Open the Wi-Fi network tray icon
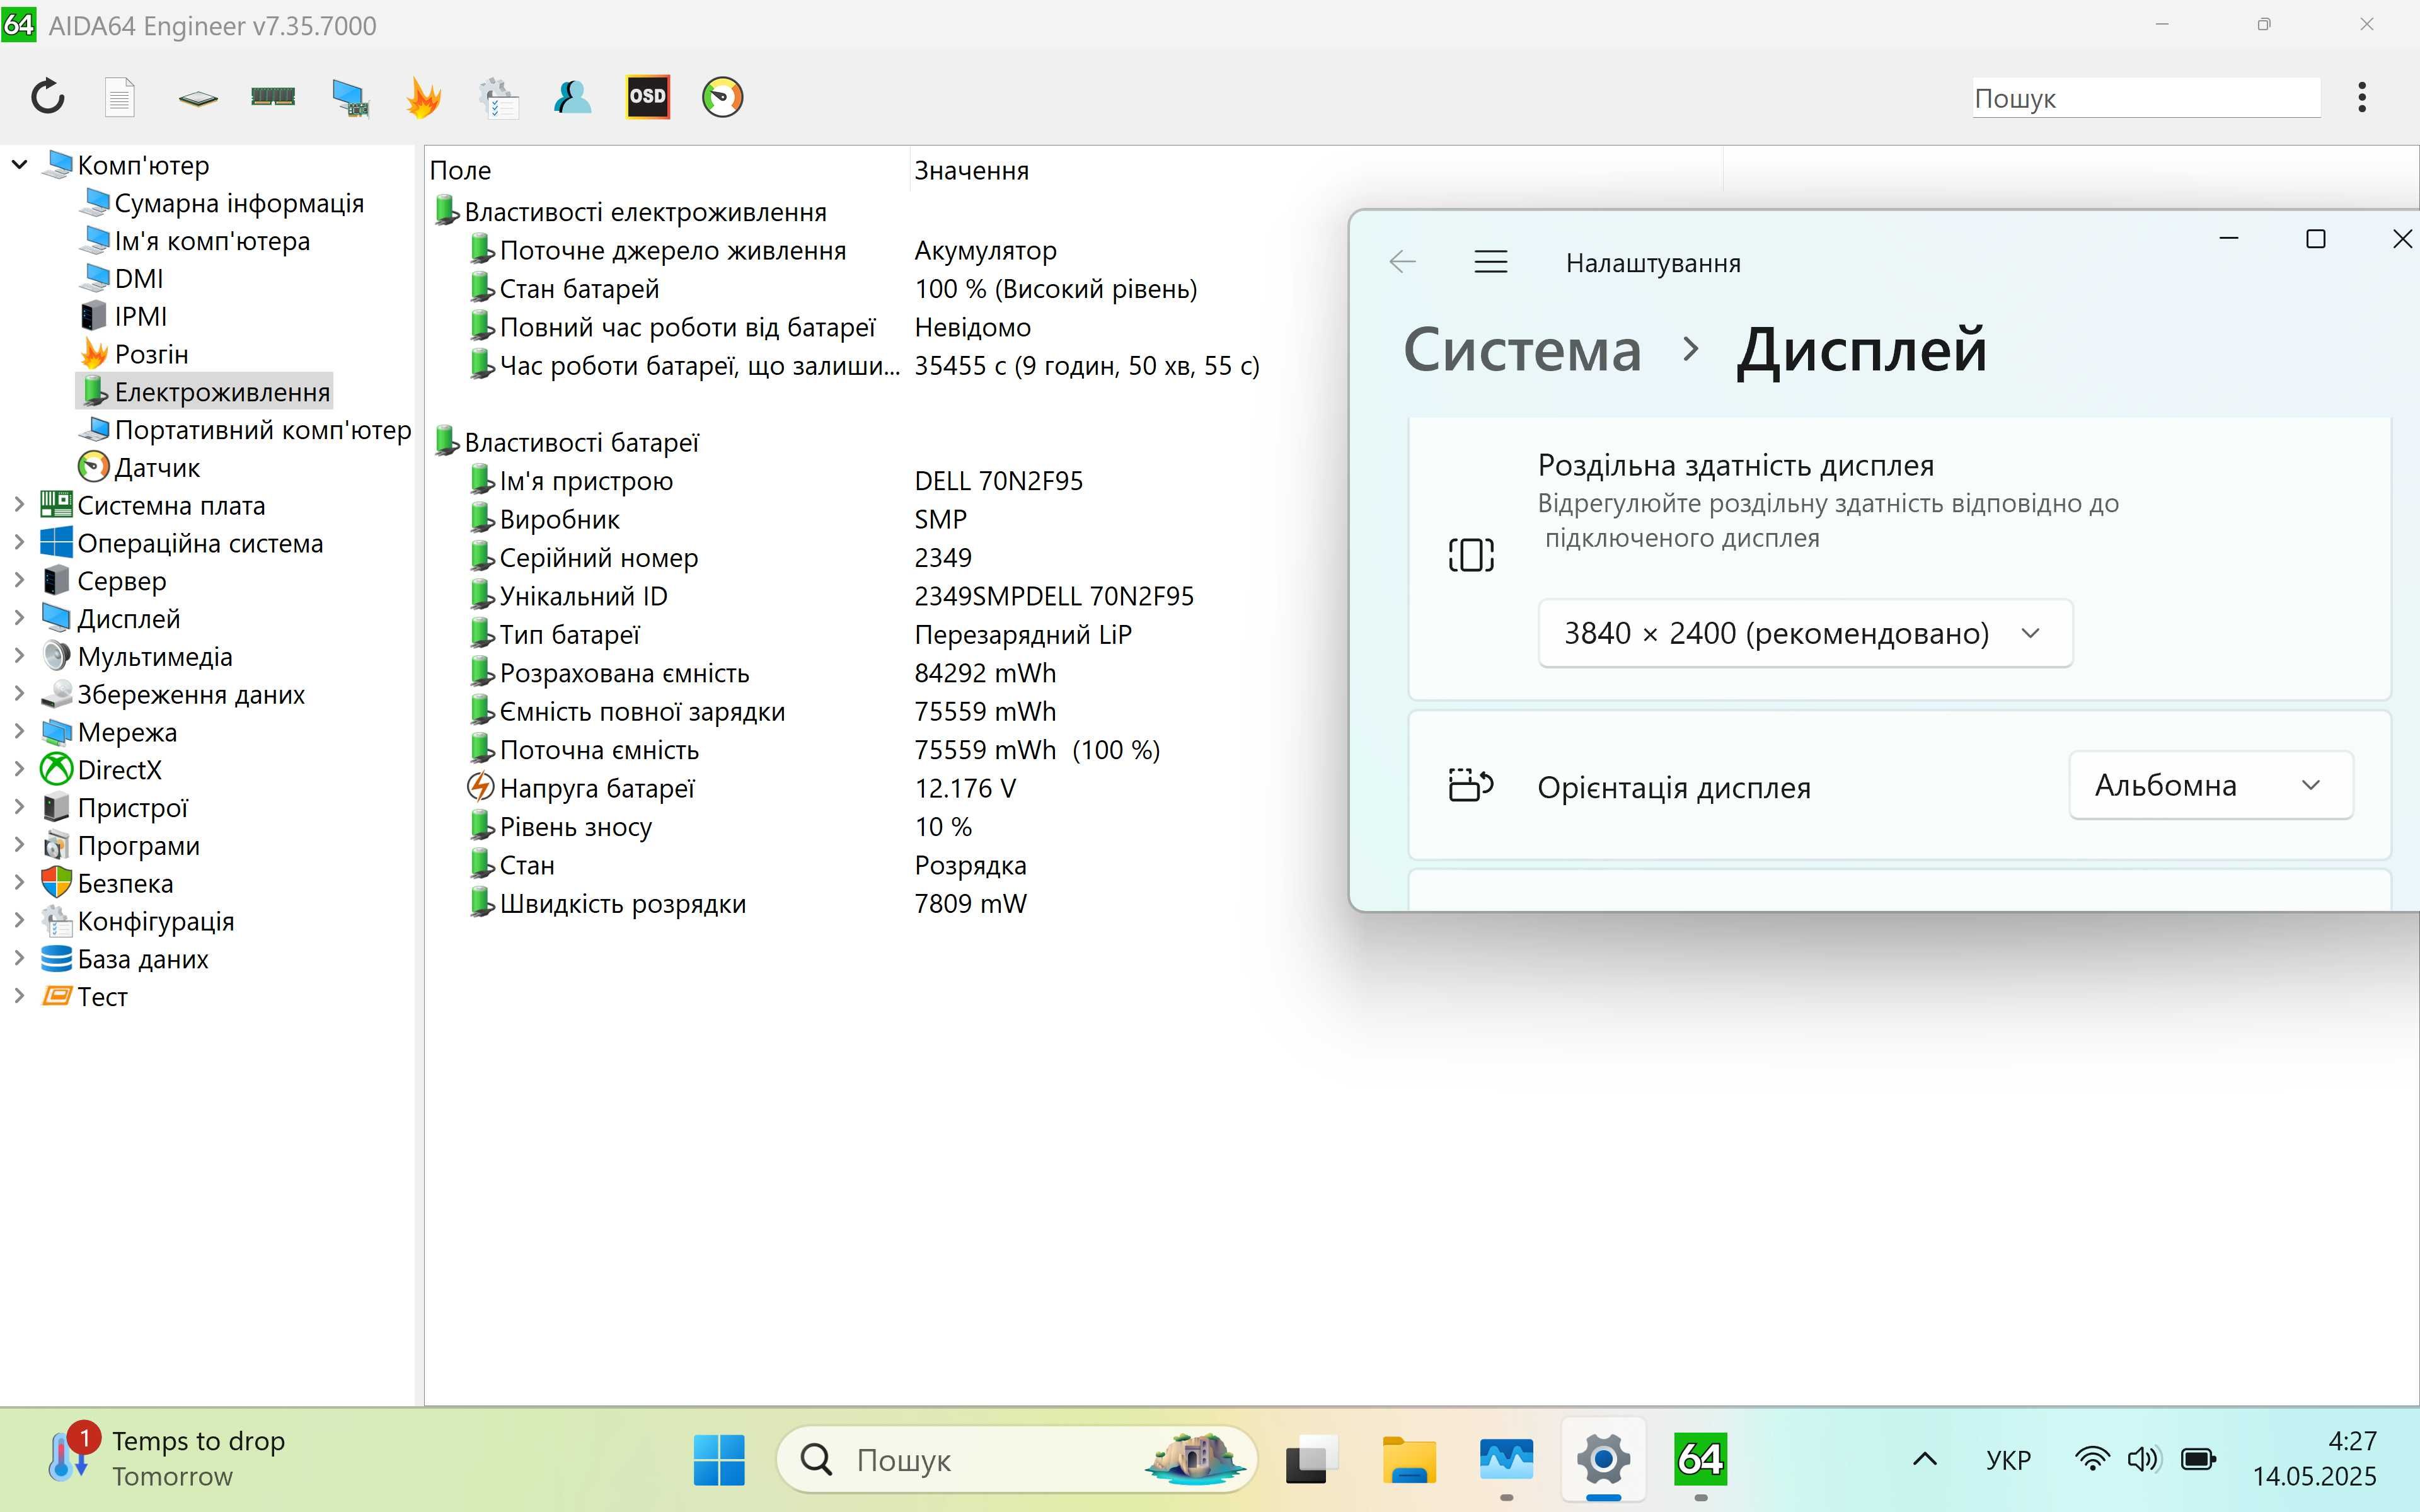 click(2091, 1460)
